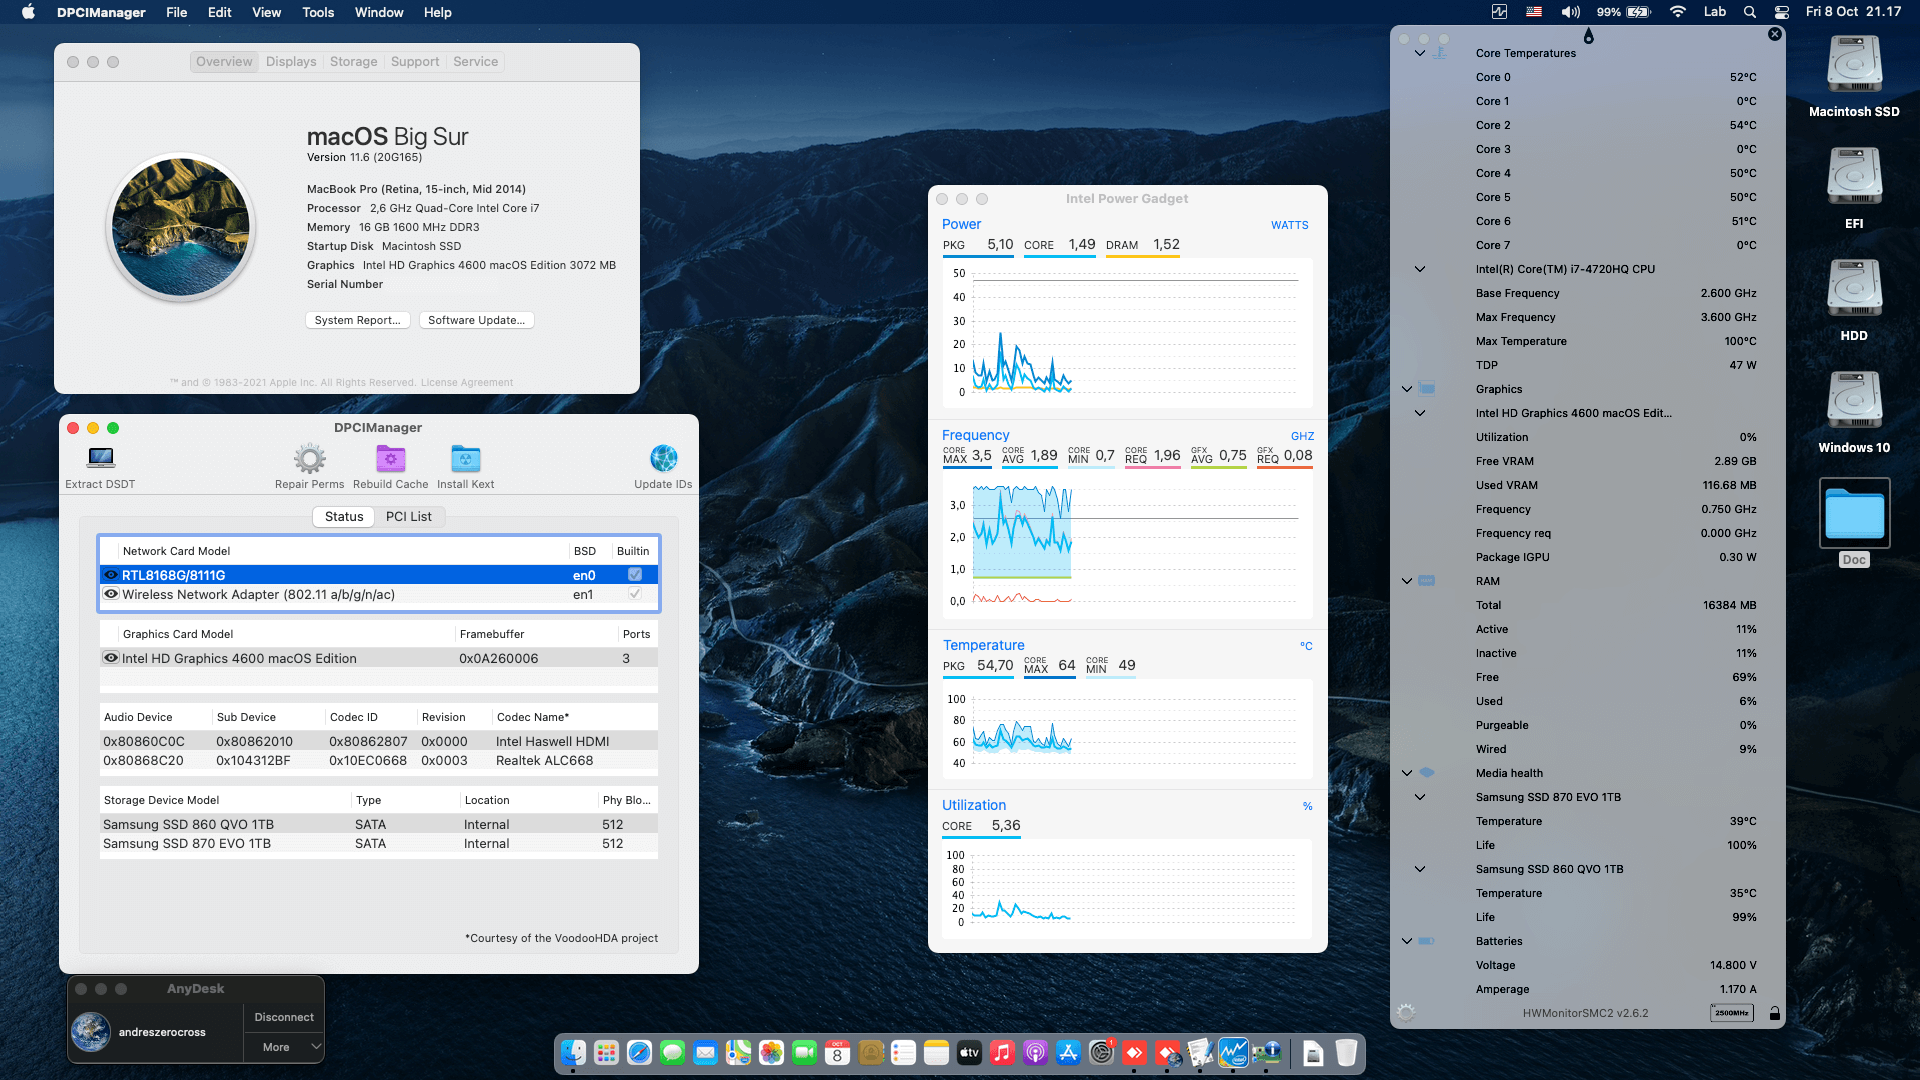This screenshot has height=1080, width=1920.
Task: Open the HDD drive icon on desktop
Action: coord(1855,288)
